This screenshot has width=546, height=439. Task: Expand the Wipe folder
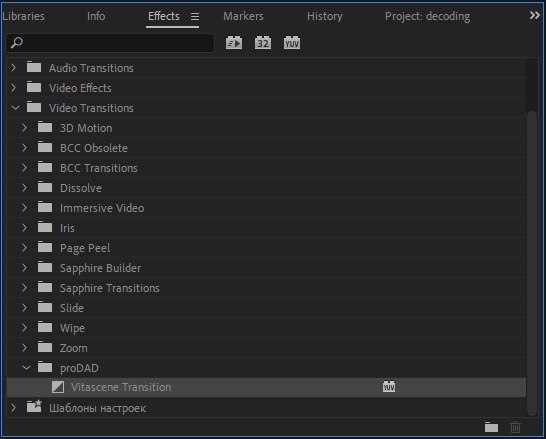24,328
